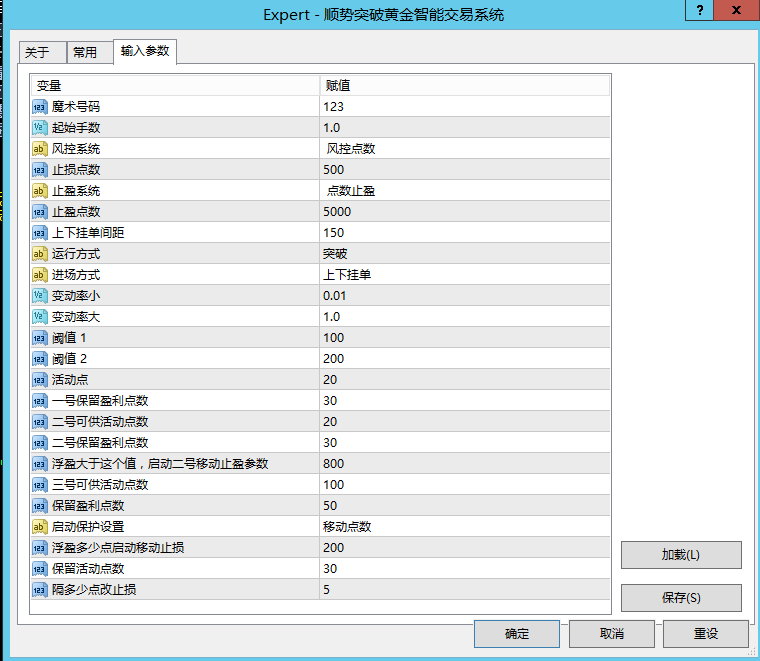760x661 pixels.
Task: Click the integer icon beside 止损点数
Action: pos(40,170)
